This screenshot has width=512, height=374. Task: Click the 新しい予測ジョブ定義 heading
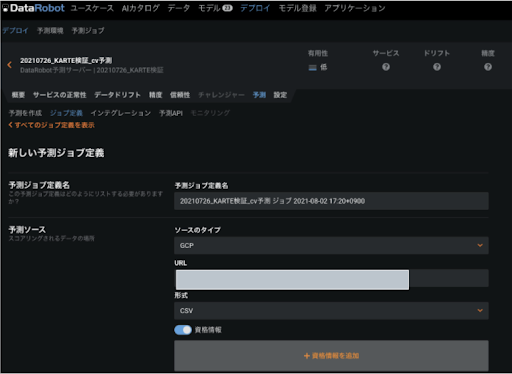point(56,153)
